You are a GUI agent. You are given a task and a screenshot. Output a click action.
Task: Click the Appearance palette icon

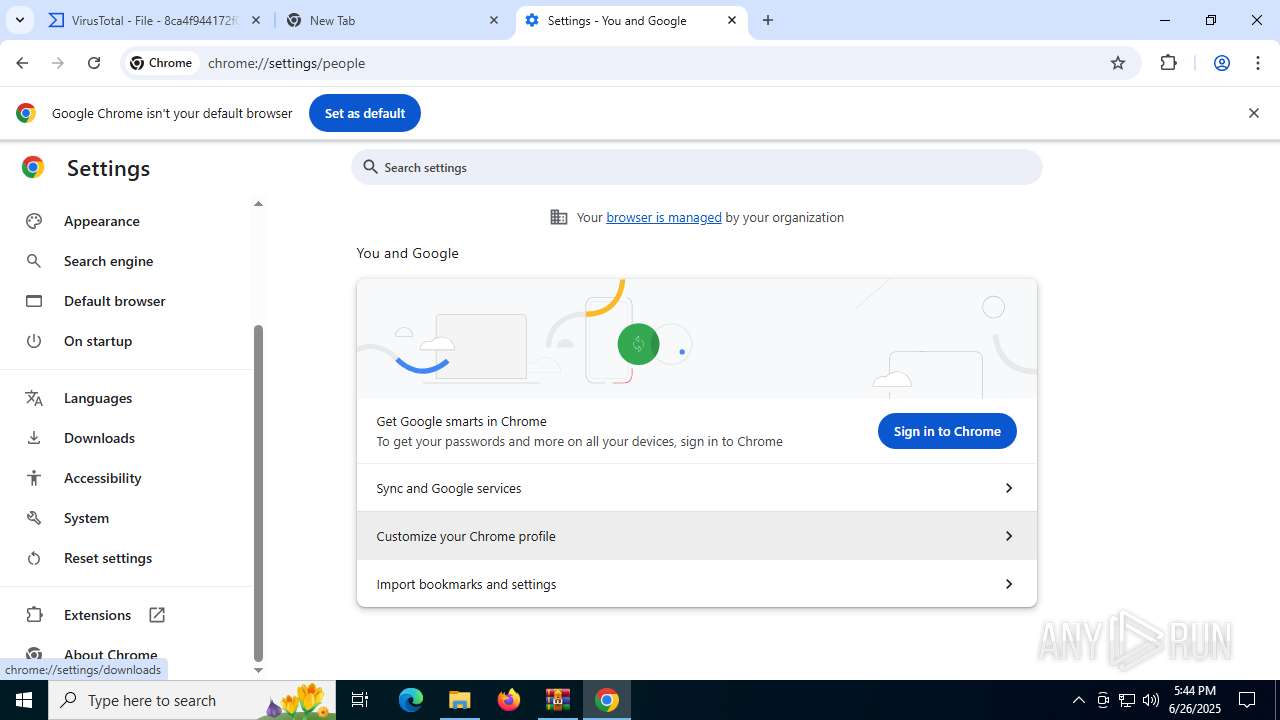pos(34,221)
